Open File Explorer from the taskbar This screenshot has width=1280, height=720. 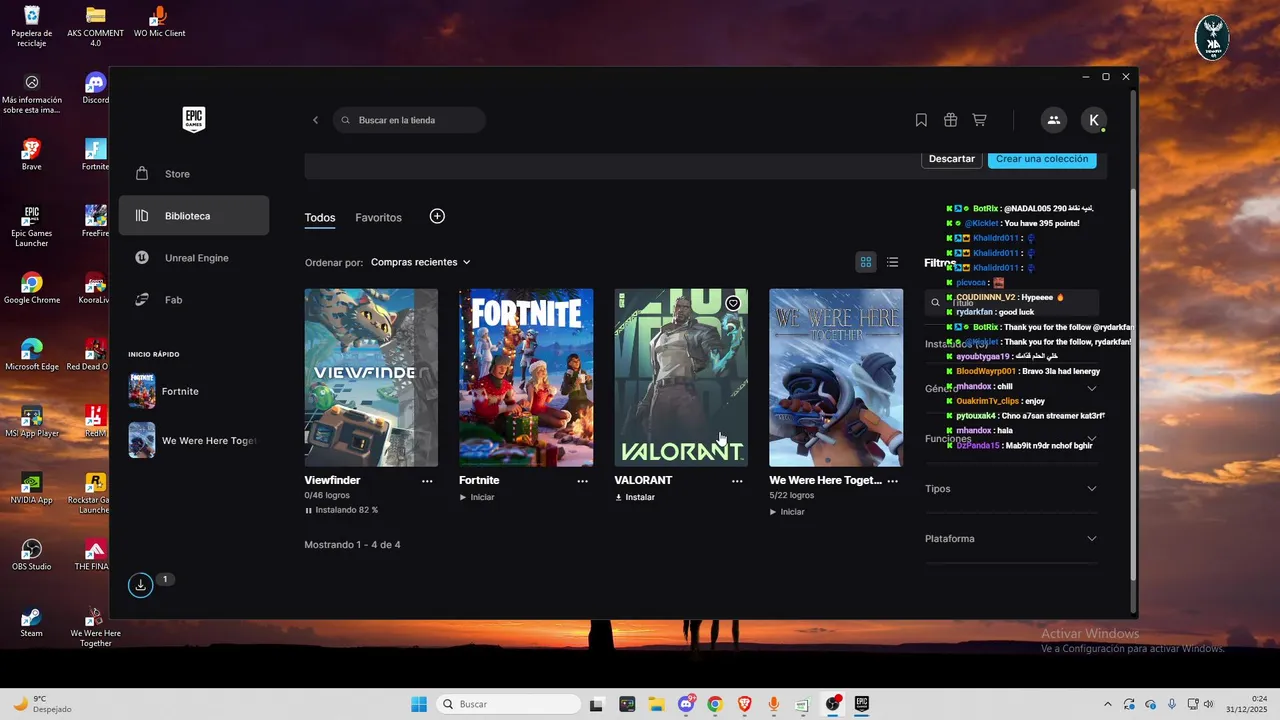click(656, 704)
